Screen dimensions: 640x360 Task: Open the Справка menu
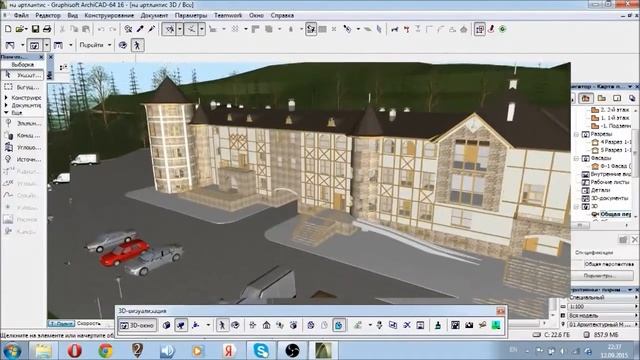point(282,15)
